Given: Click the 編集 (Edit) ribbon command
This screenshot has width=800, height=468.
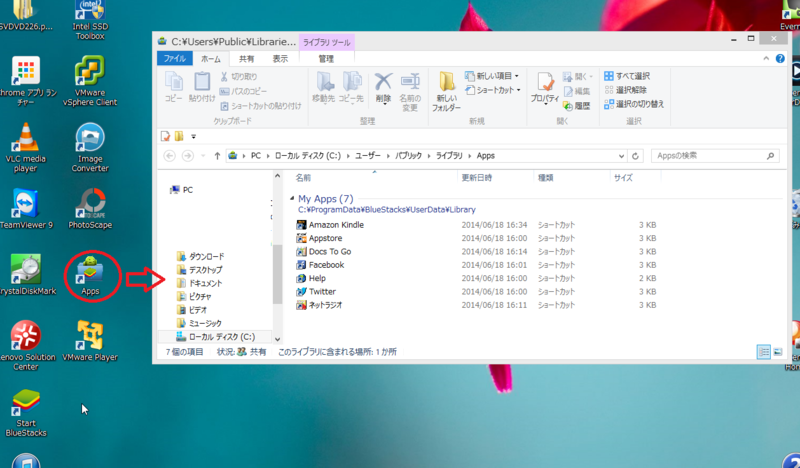Looking at the screenshot, I should 577,91.
